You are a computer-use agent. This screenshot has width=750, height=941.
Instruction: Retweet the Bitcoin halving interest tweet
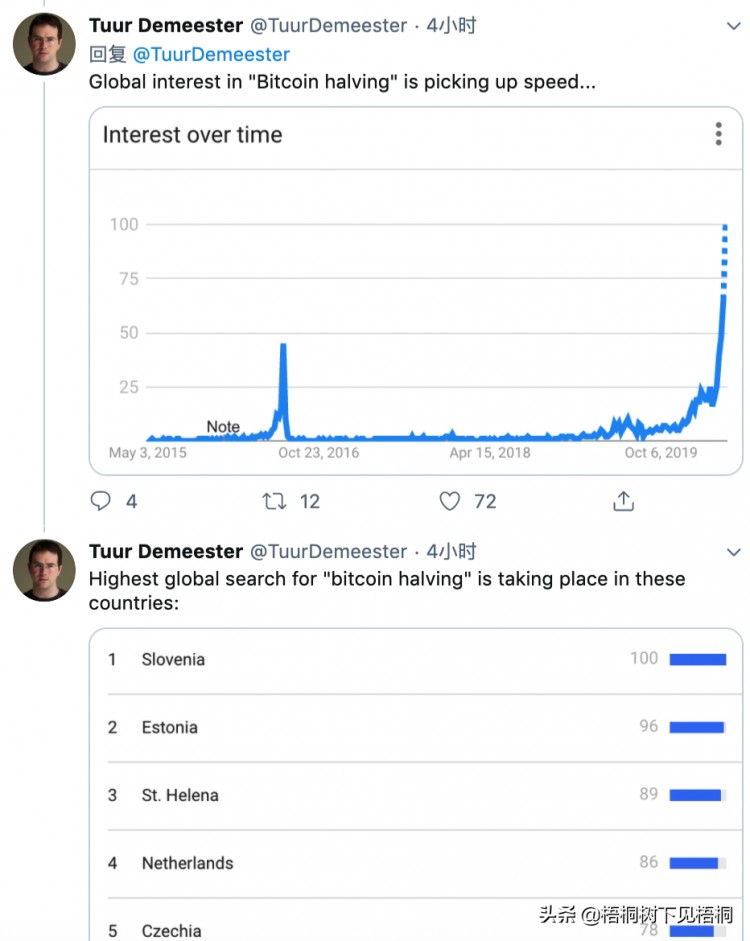(x=274, y=501)
